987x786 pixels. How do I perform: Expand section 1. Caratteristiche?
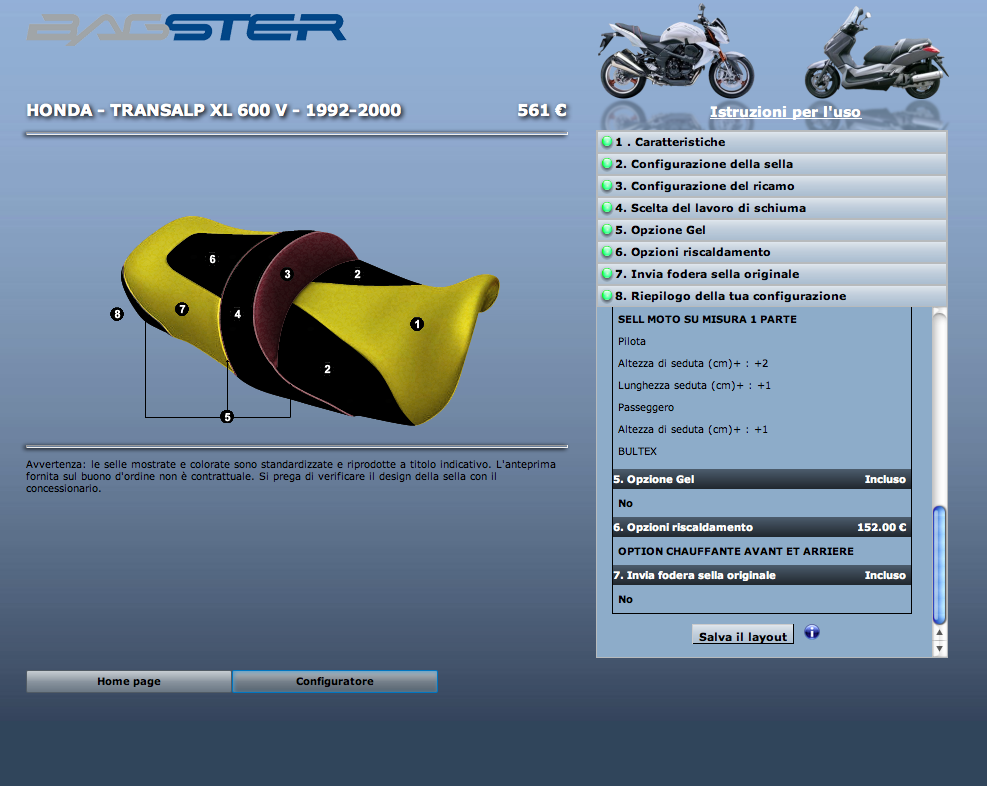point(771,142)
